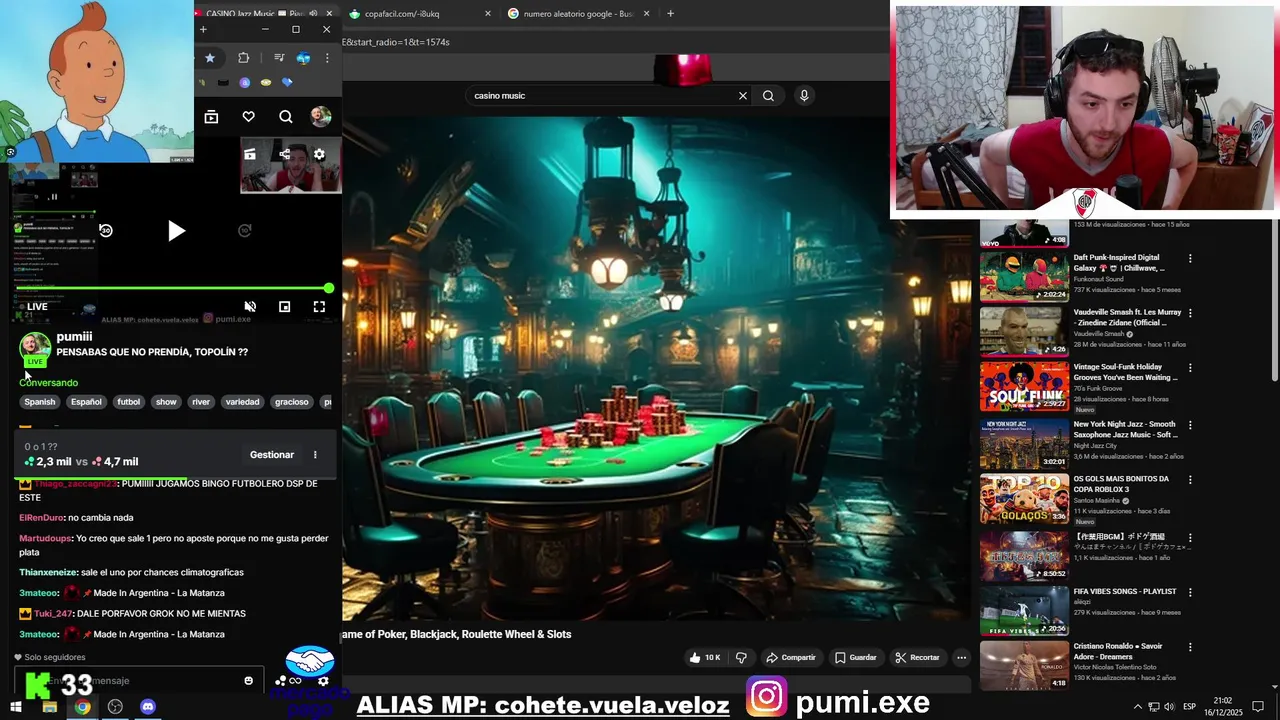The height and width of the screenshot is (720, 1280).
Task: Open the Daft Punk-Inspired Digital Galaxy thumbnail
Action: tap(1024, 275)
